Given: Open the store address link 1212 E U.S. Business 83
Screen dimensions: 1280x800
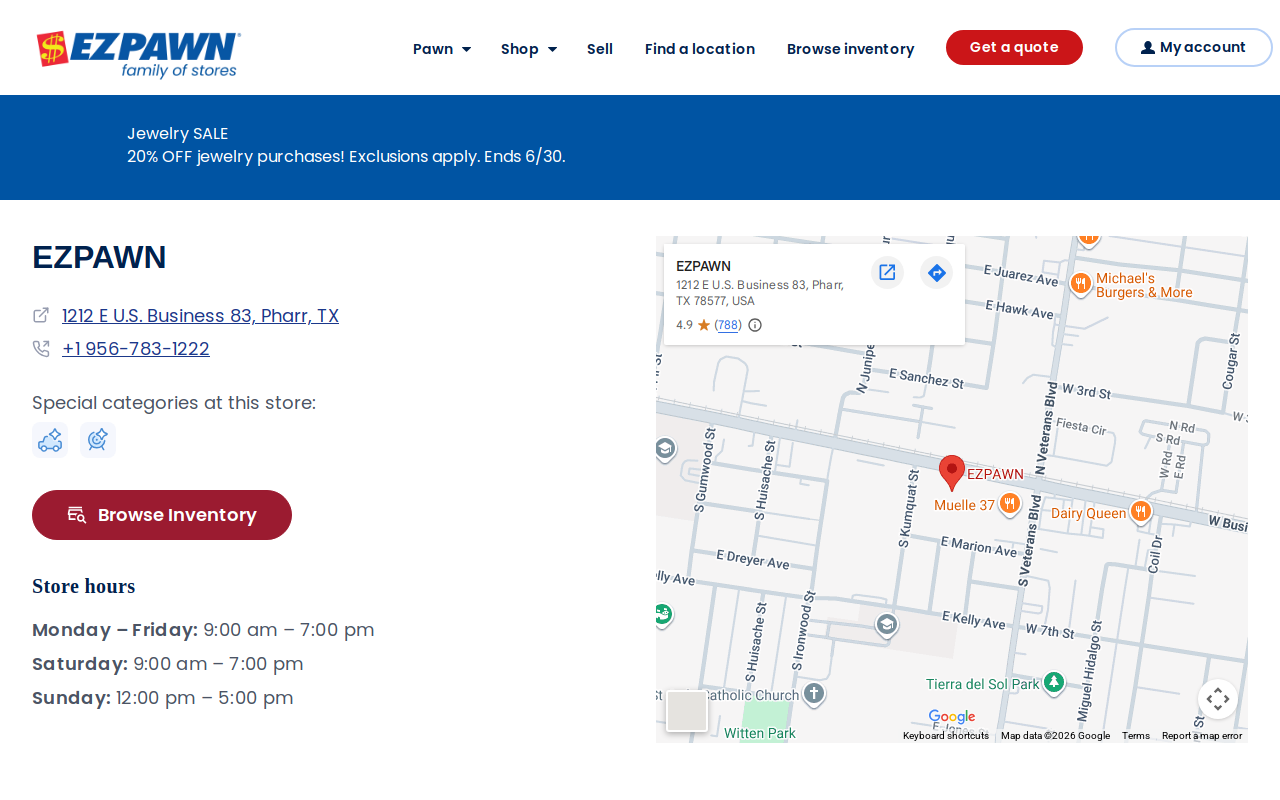Looking at the screenshot, I should click(x=200, y=316).
